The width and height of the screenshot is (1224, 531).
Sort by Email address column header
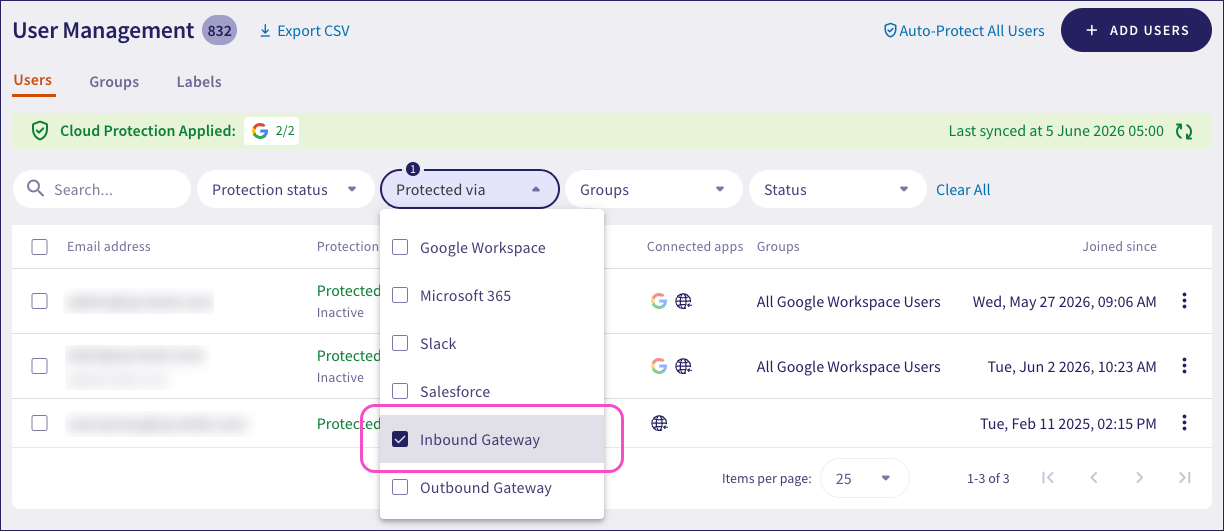(109, 247)
